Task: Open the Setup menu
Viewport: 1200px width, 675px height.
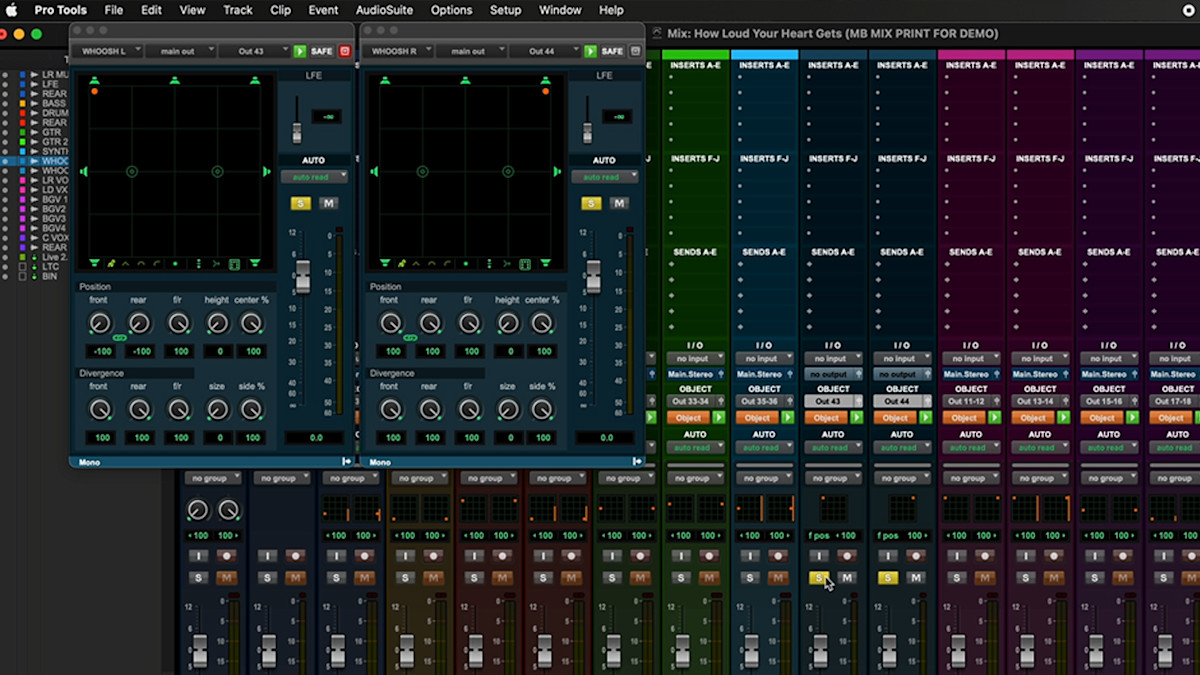Action: [505, 10]
